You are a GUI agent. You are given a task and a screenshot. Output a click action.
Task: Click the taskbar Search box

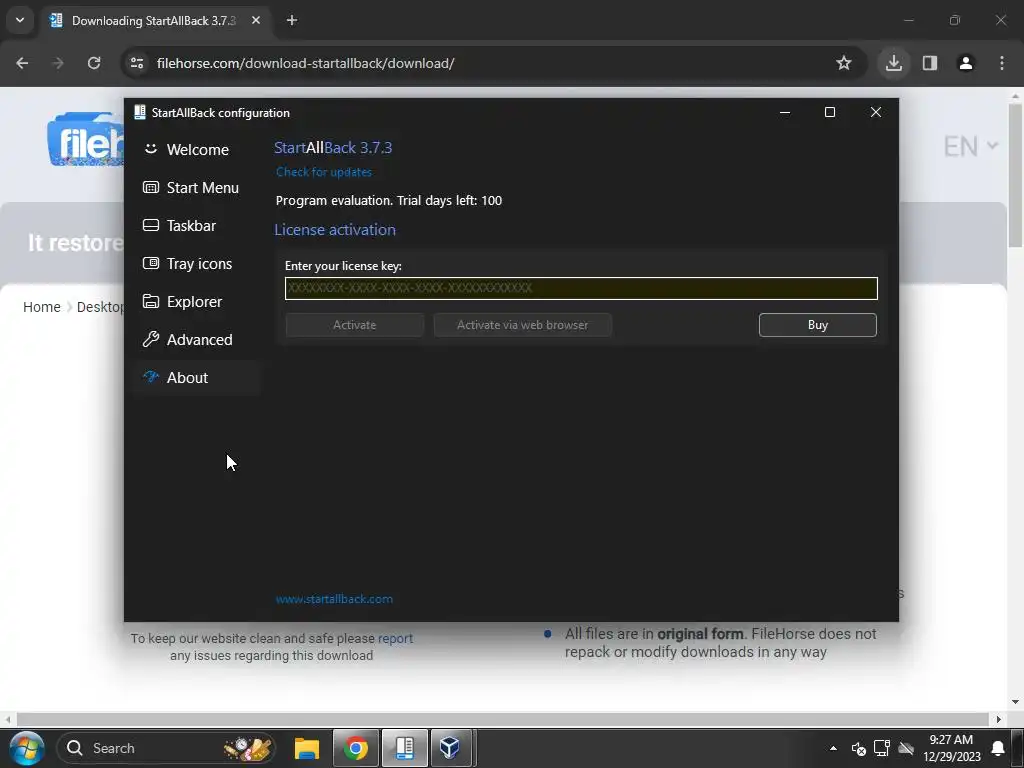click(x=166, y=748)
